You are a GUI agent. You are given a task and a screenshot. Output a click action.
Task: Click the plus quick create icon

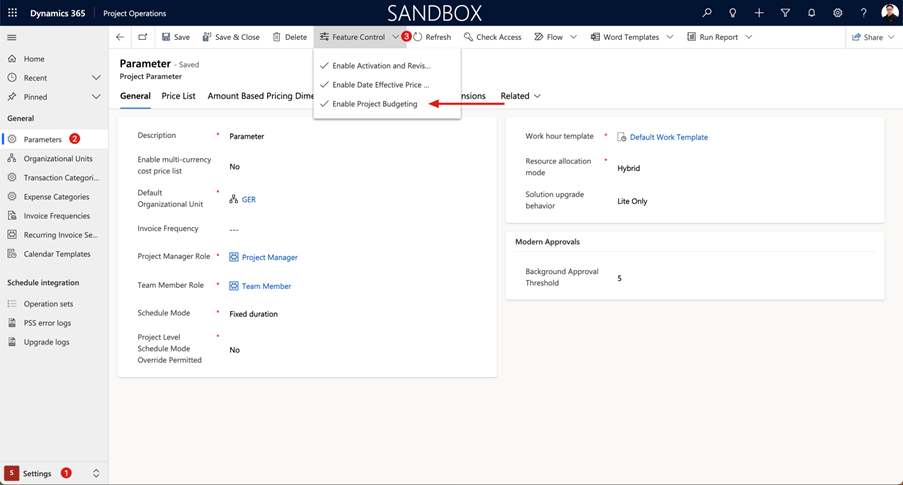click(x=759, y=13)
